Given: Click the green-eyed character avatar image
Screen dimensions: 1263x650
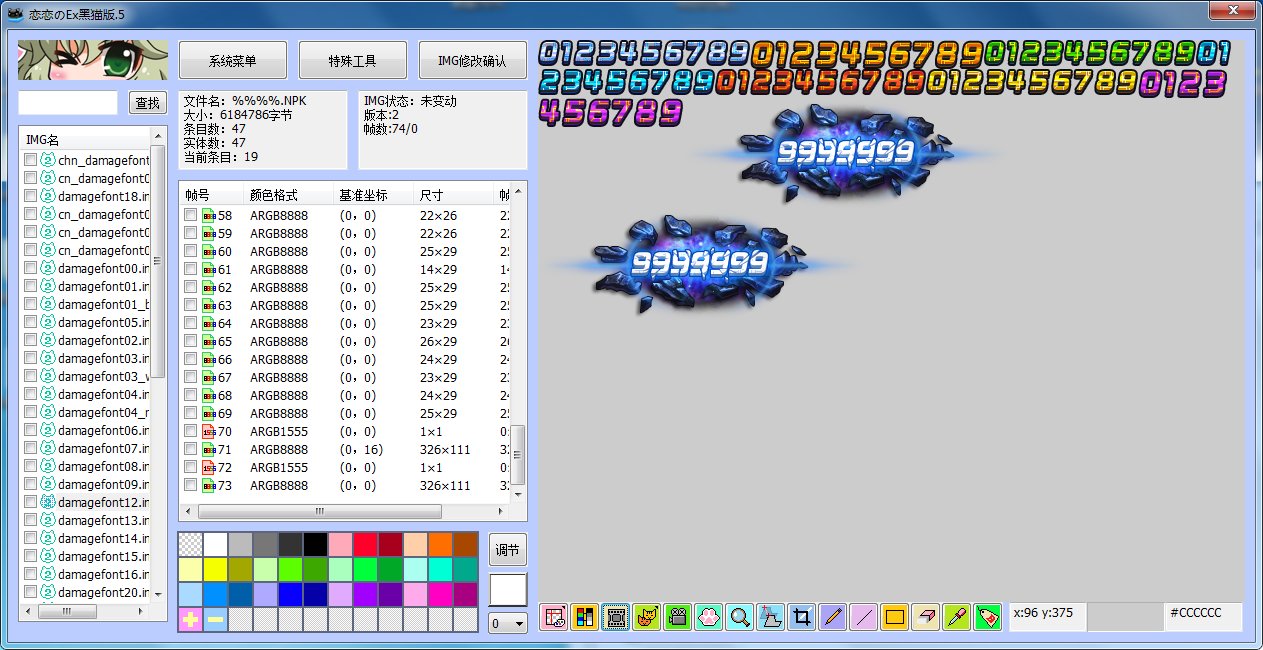Looking at the screenshot, I should click(x=92, y=60).
